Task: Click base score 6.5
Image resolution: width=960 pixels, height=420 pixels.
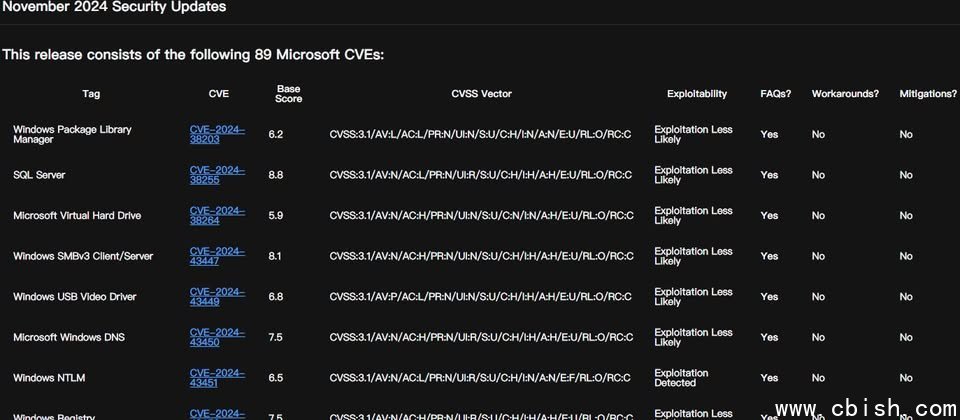Action: click(276, 378)
